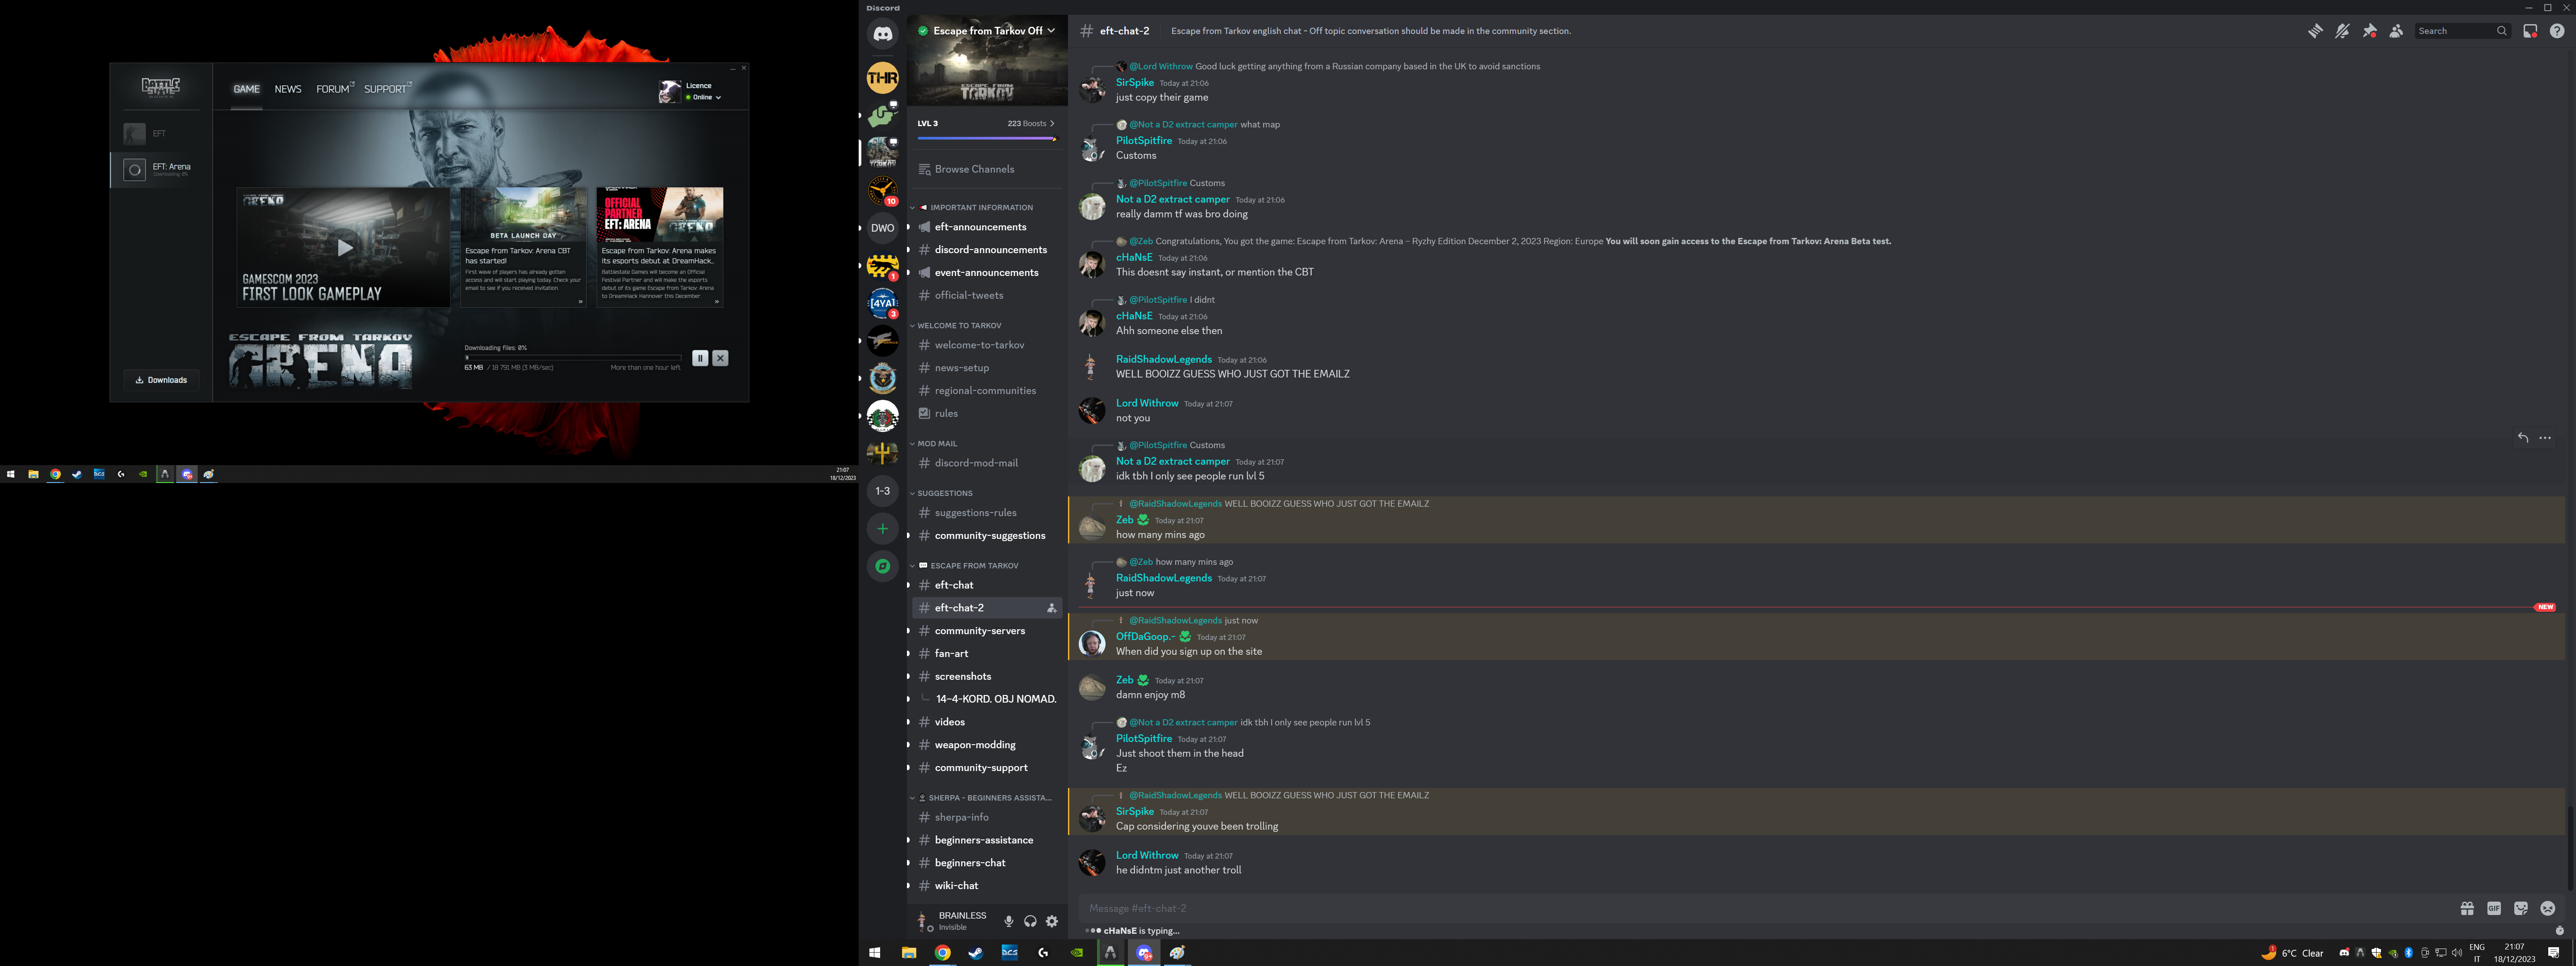Screen dimensions: 2576x966
Task: Open the DreamHack esports debut news card
Action: pyautogui.click(x=660, y=247)
